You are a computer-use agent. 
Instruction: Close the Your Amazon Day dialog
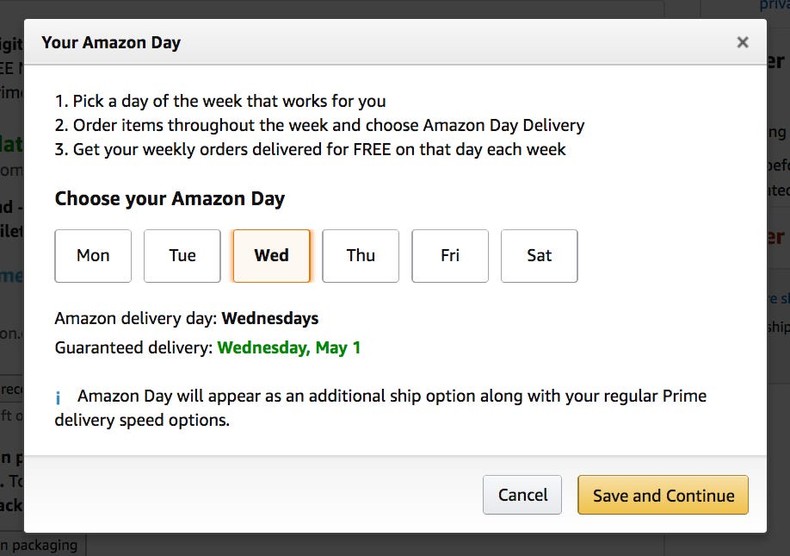click(742, 42)
